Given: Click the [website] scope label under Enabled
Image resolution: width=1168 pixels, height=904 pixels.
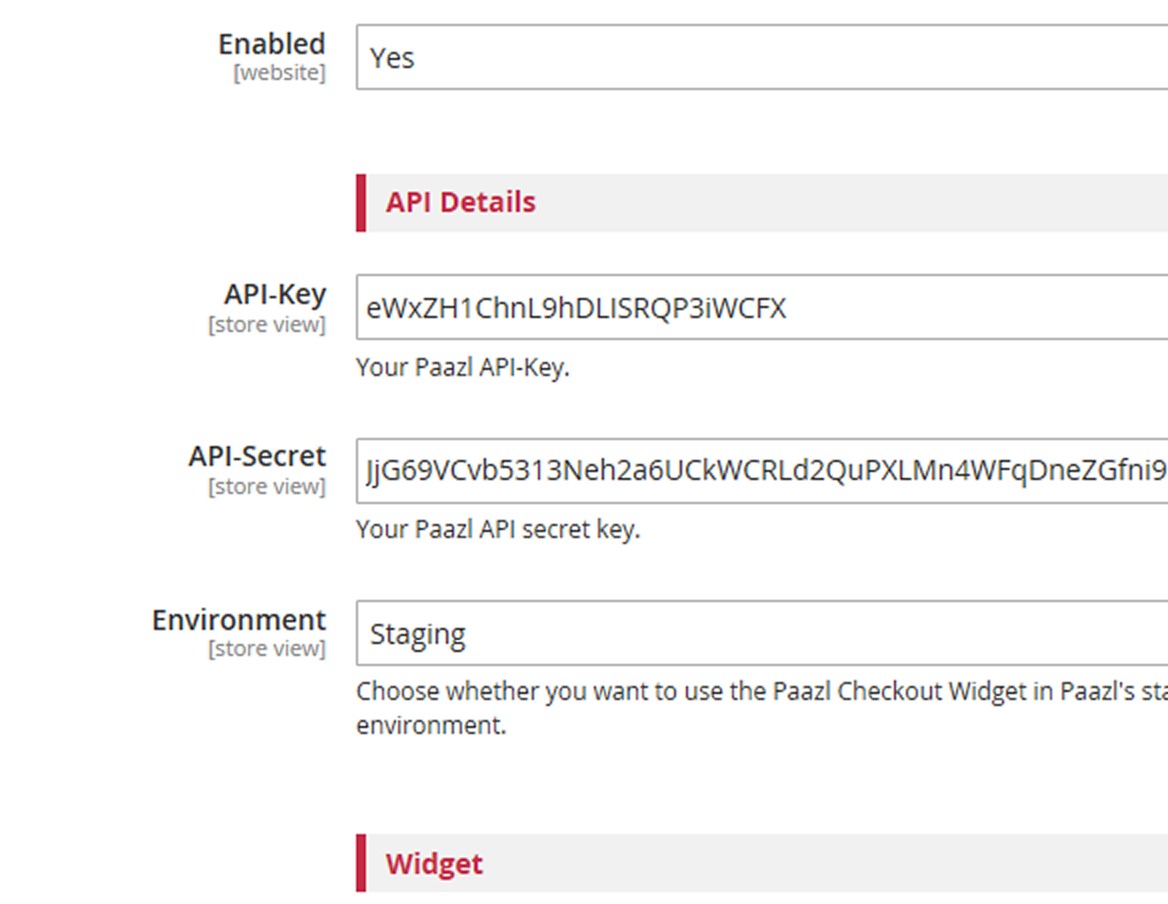Looking at the screenshot, I should tap(279, 74).
